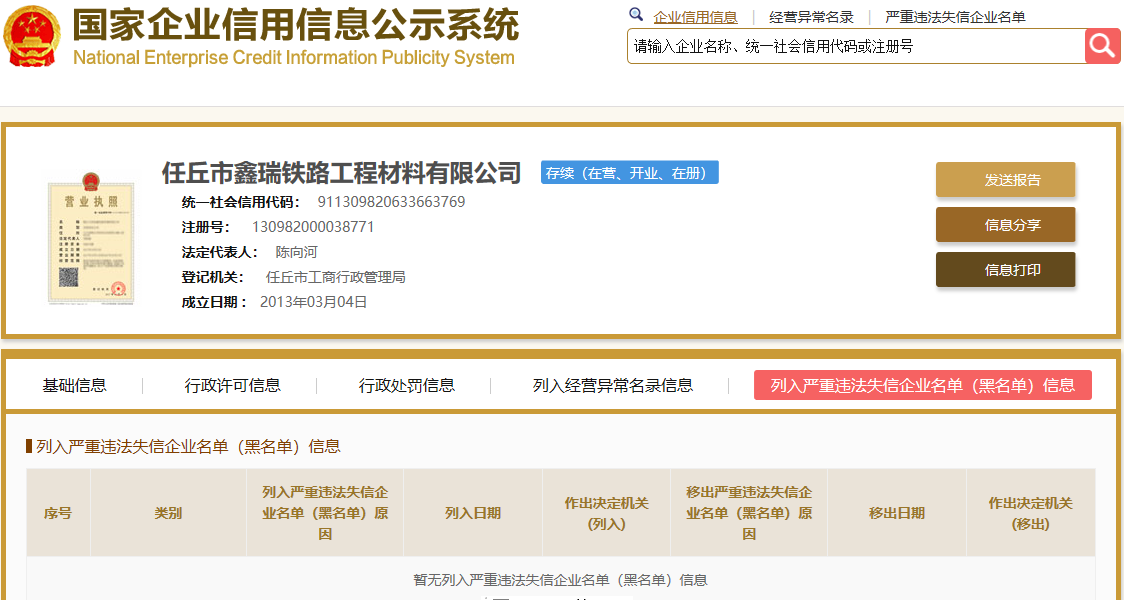The image size is (1124, 600).
Task: Click the national emblem logo
Action: click(32, 36)
